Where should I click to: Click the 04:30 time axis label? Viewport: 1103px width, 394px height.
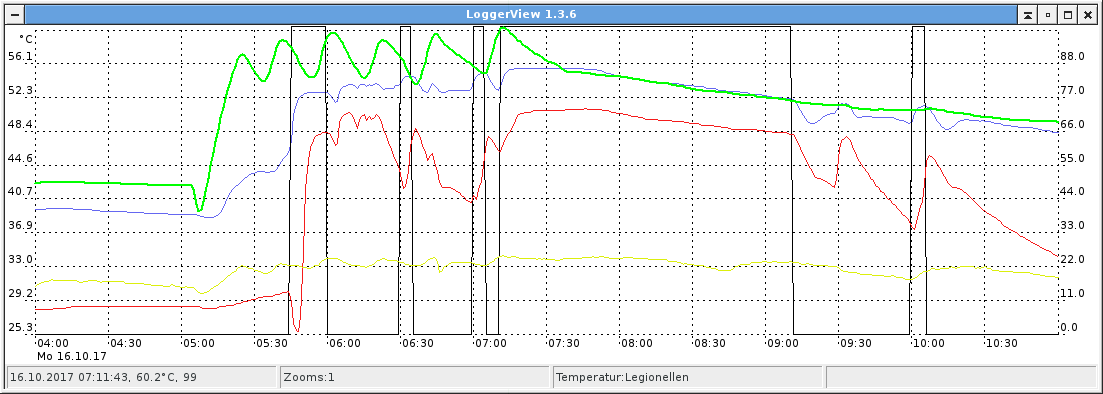(x=126, y=343)
